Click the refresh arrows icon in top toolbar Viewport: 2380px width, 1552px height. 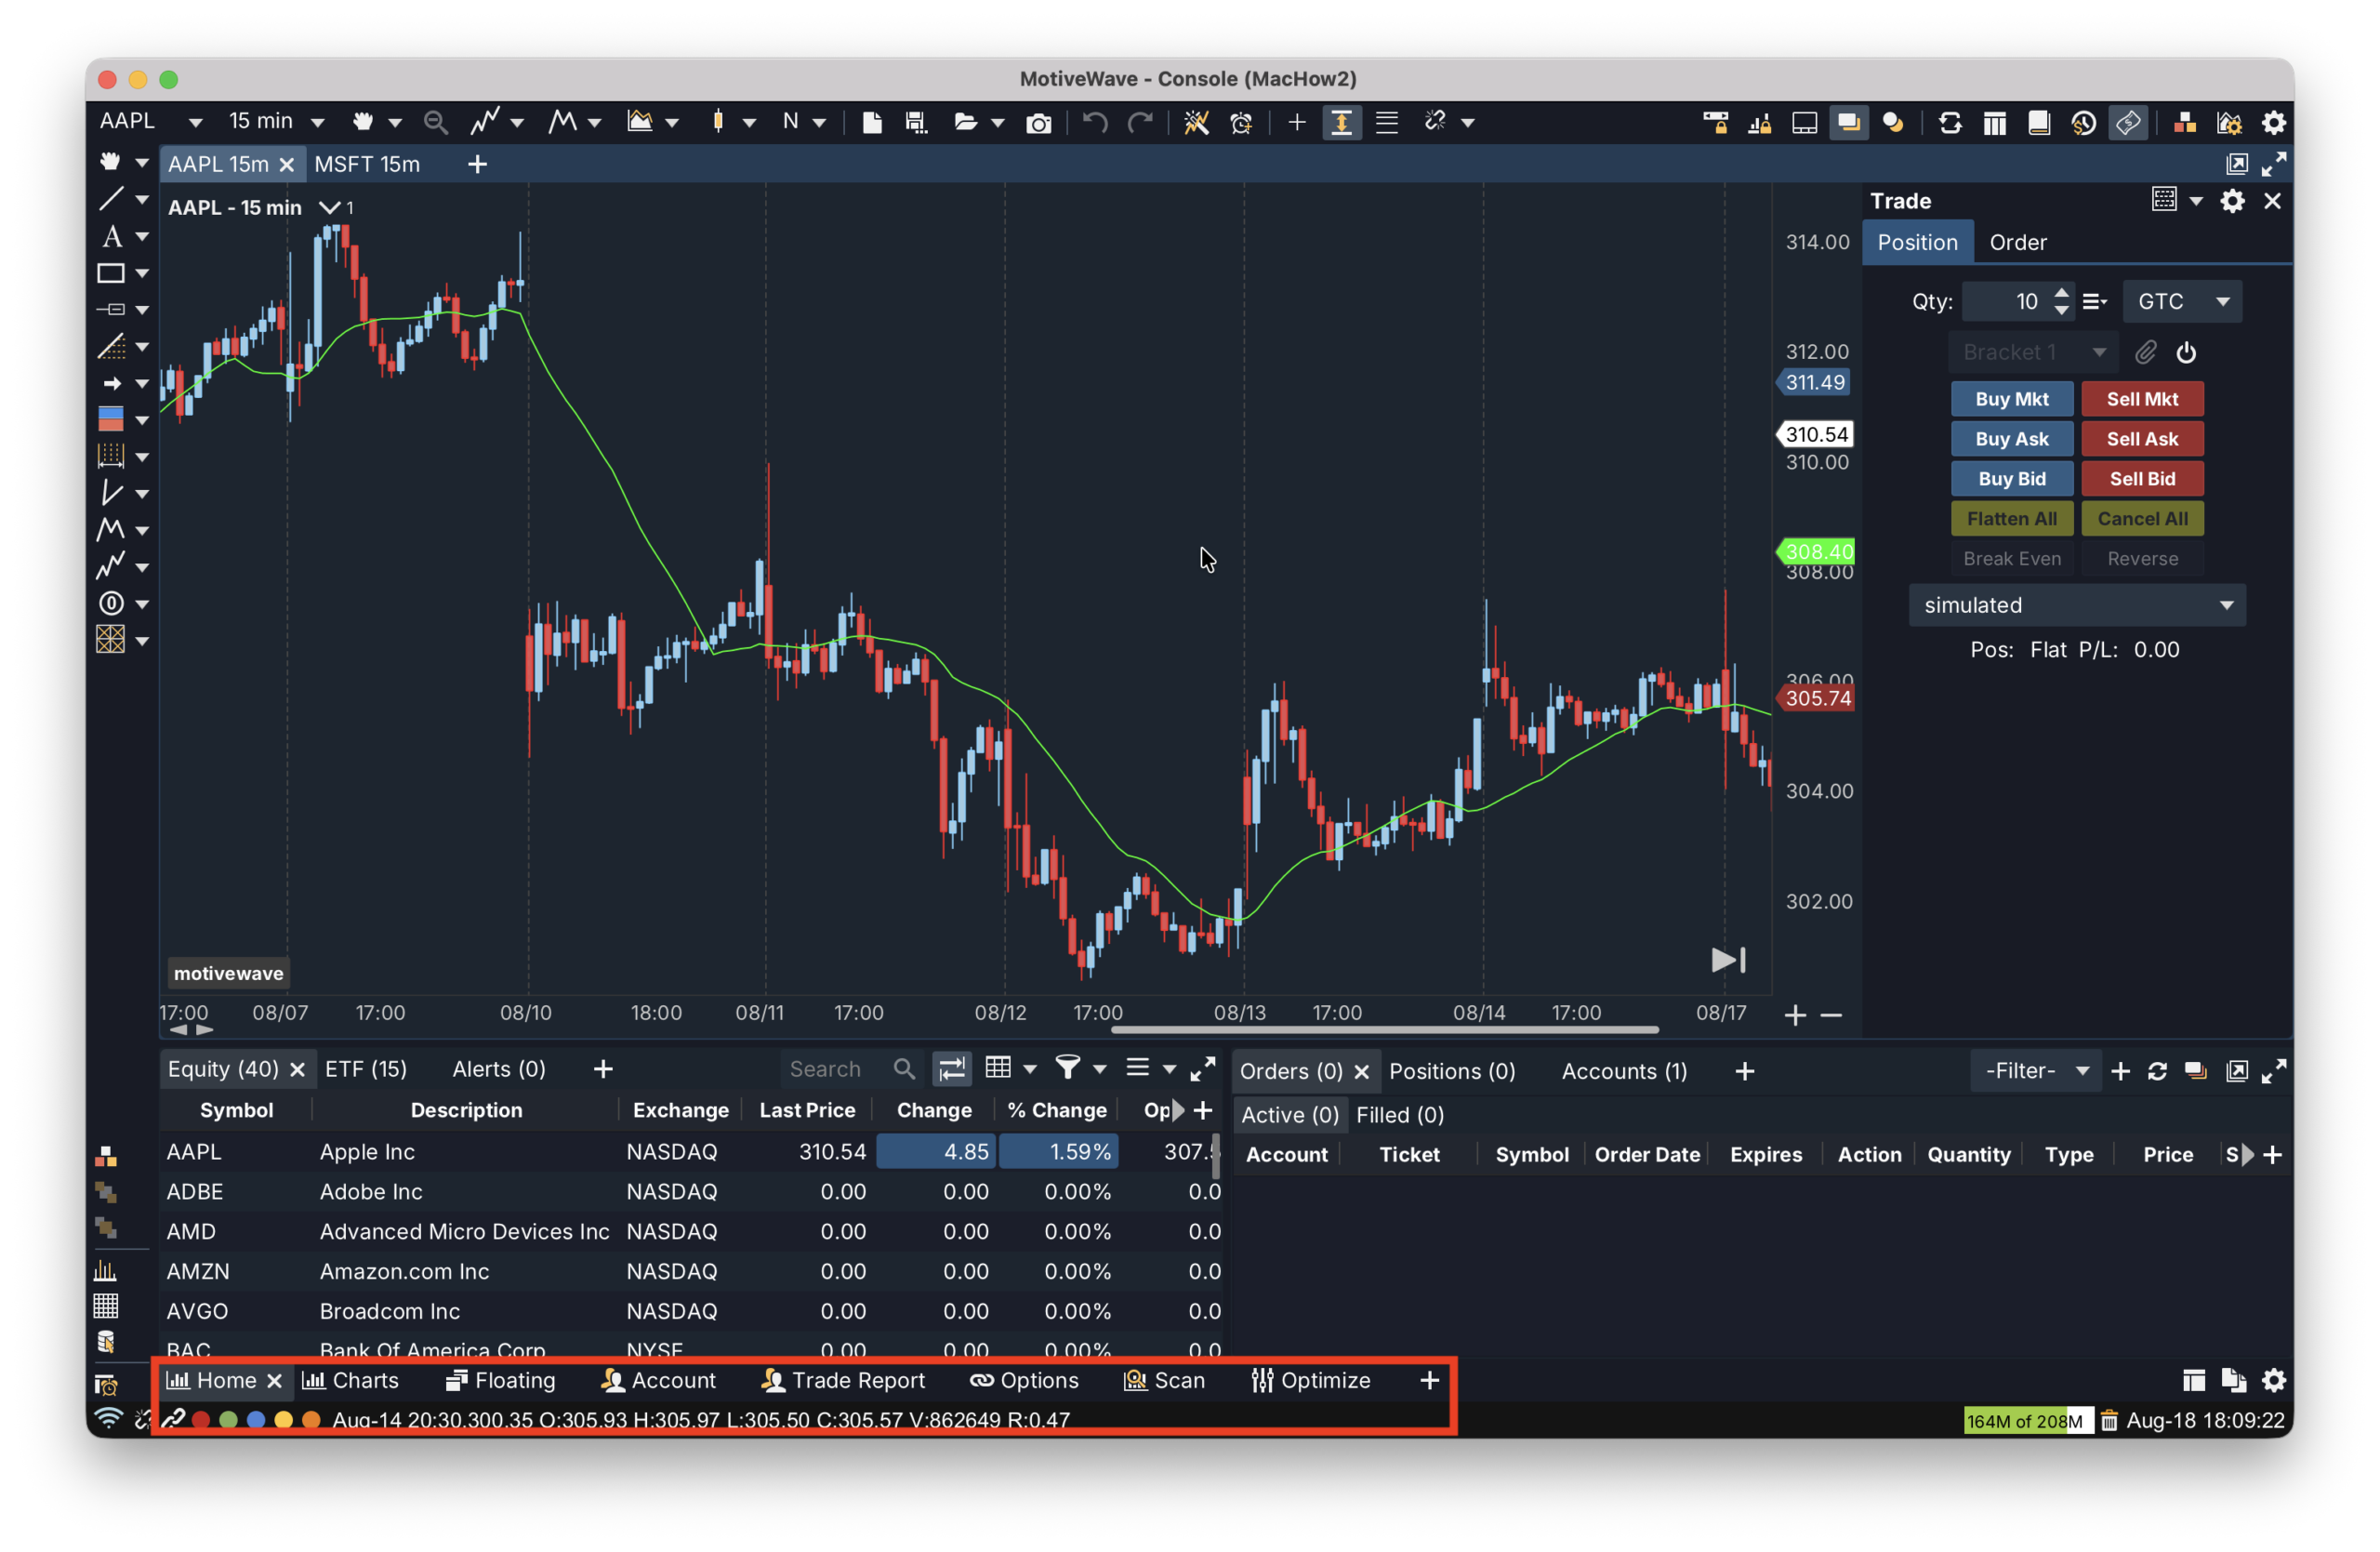[1950, 123]
